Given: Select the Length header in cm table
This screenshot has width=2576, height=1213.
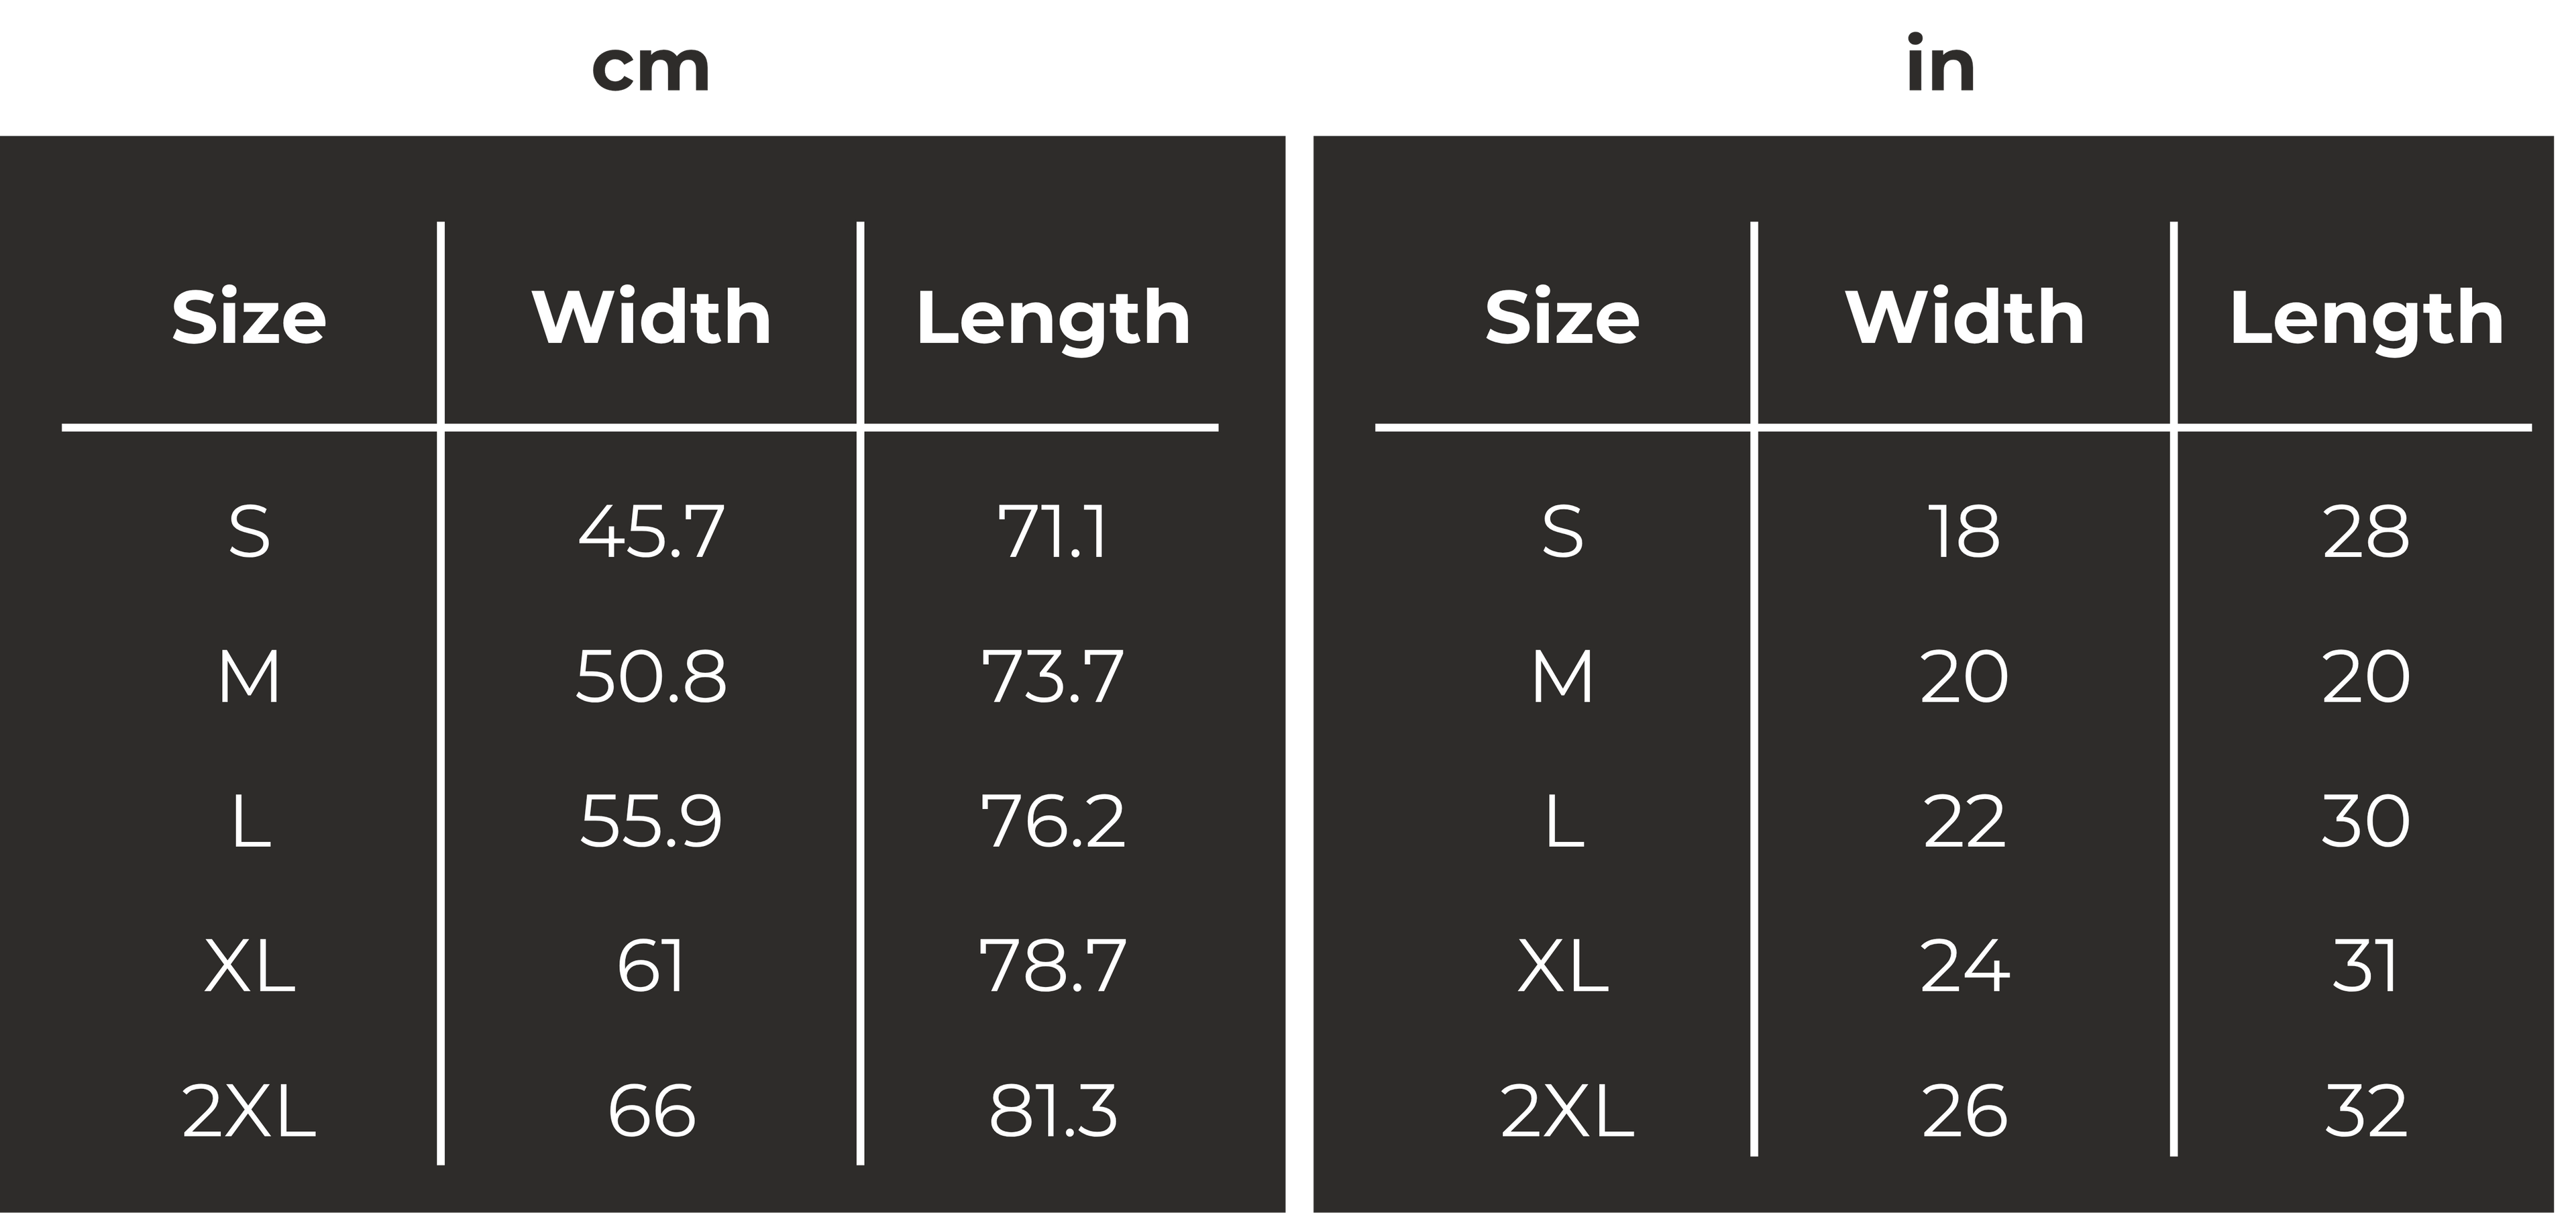Looking at the screenshot, I should [1054, 320].
